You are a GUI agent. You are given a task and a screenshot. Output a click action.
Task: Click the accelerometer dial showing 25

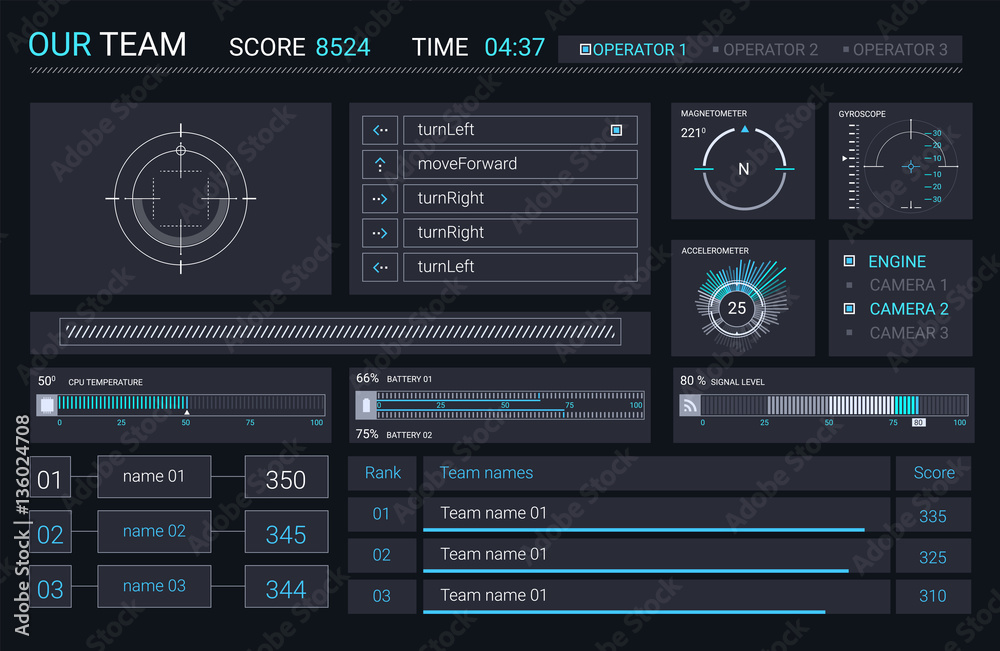tap(737, 308)
